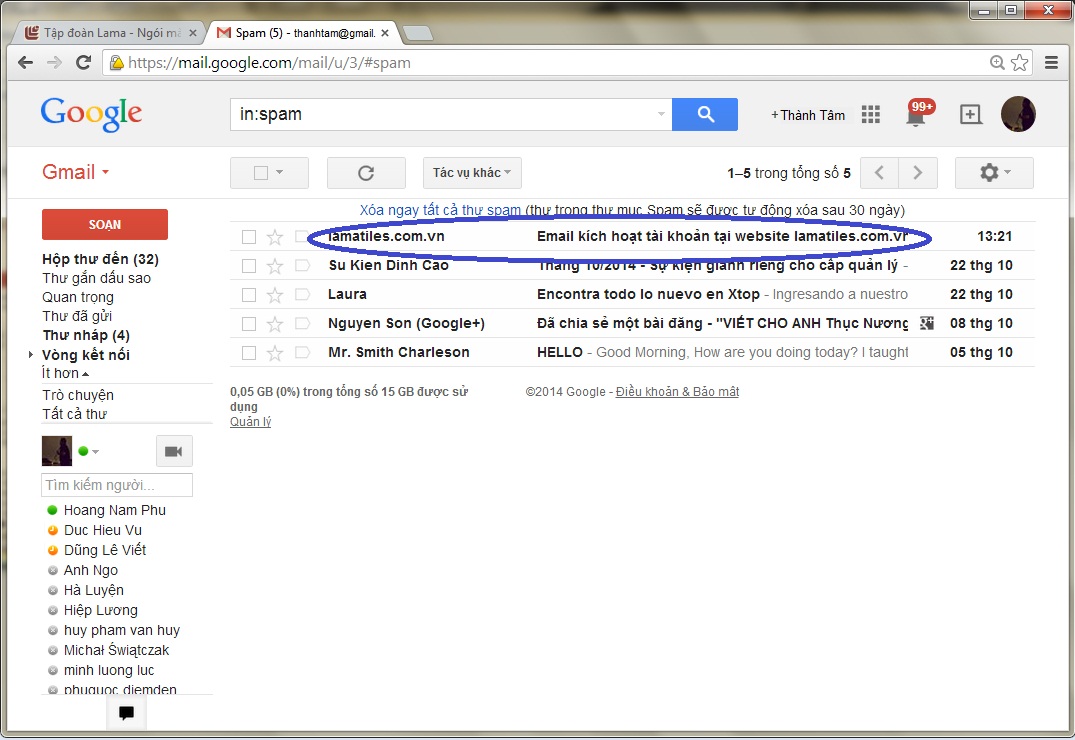Click importance marker on Laura email
1075x740 pixels.
point(302,294)
